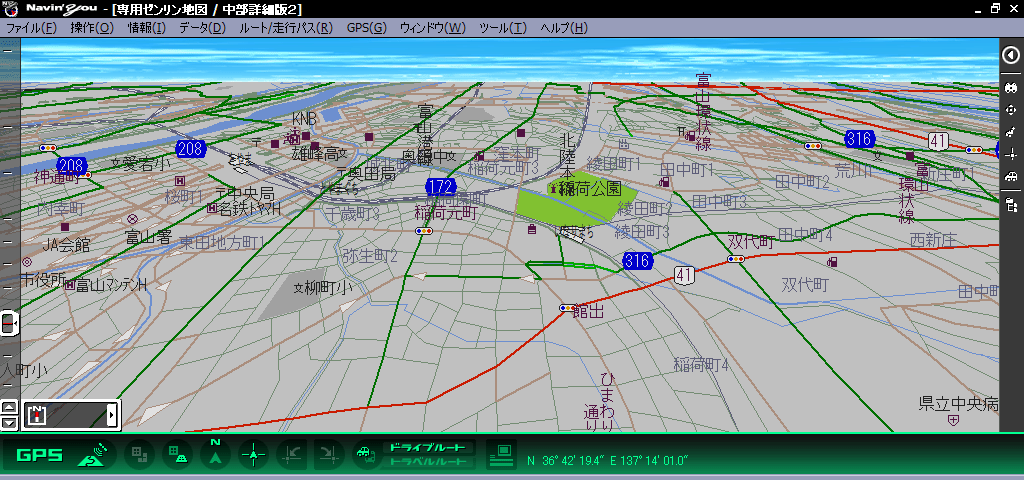Click the 稲荷町4 district label
The height and width of the screenshot is (480, 1024).
[x=701, y=364]
